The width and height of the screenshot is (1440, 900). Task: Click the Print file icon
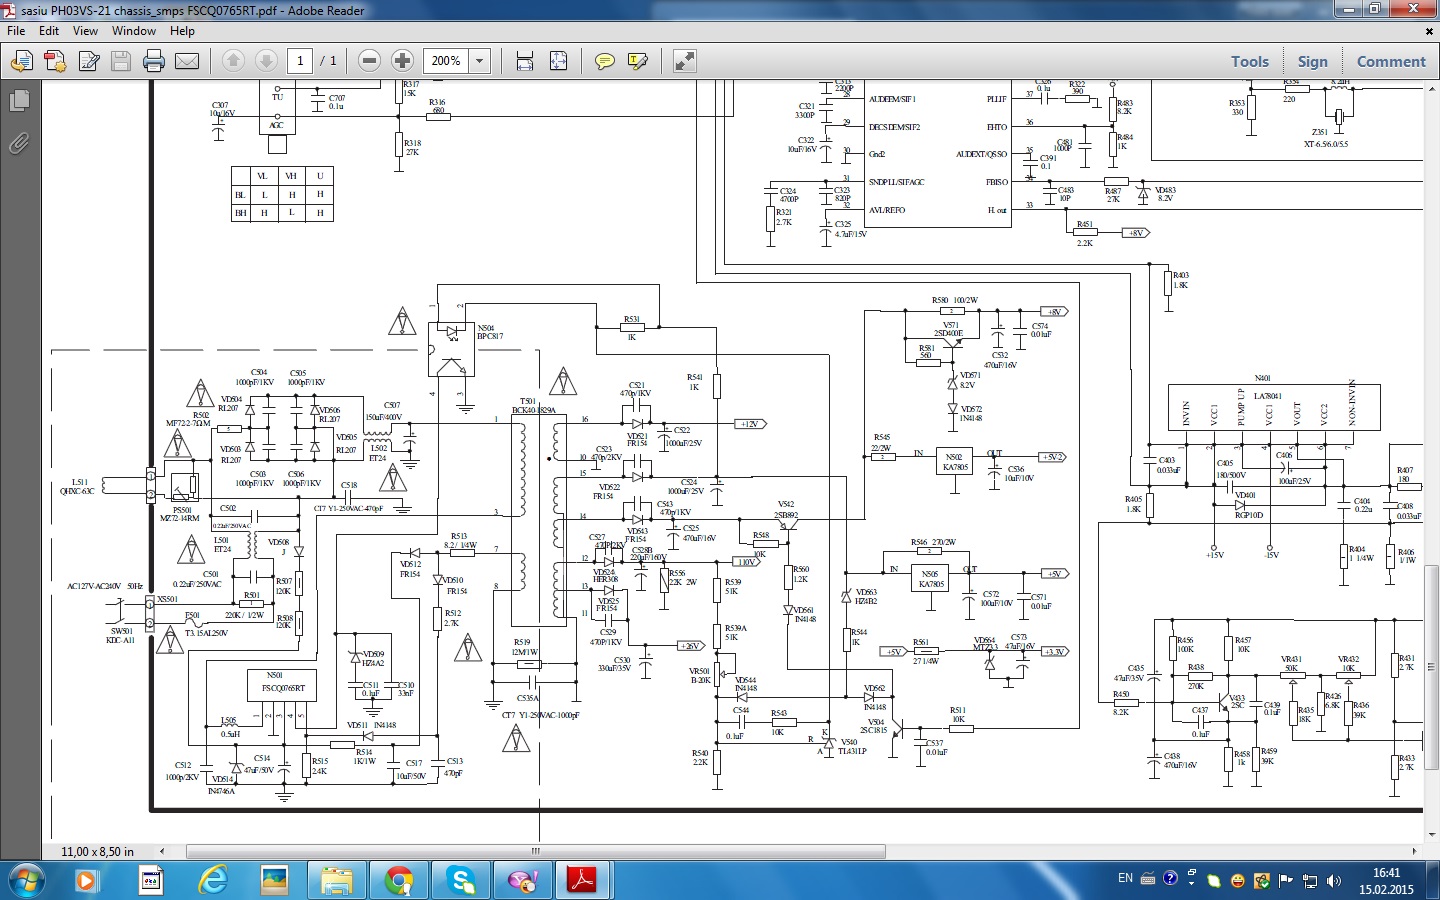154,62
